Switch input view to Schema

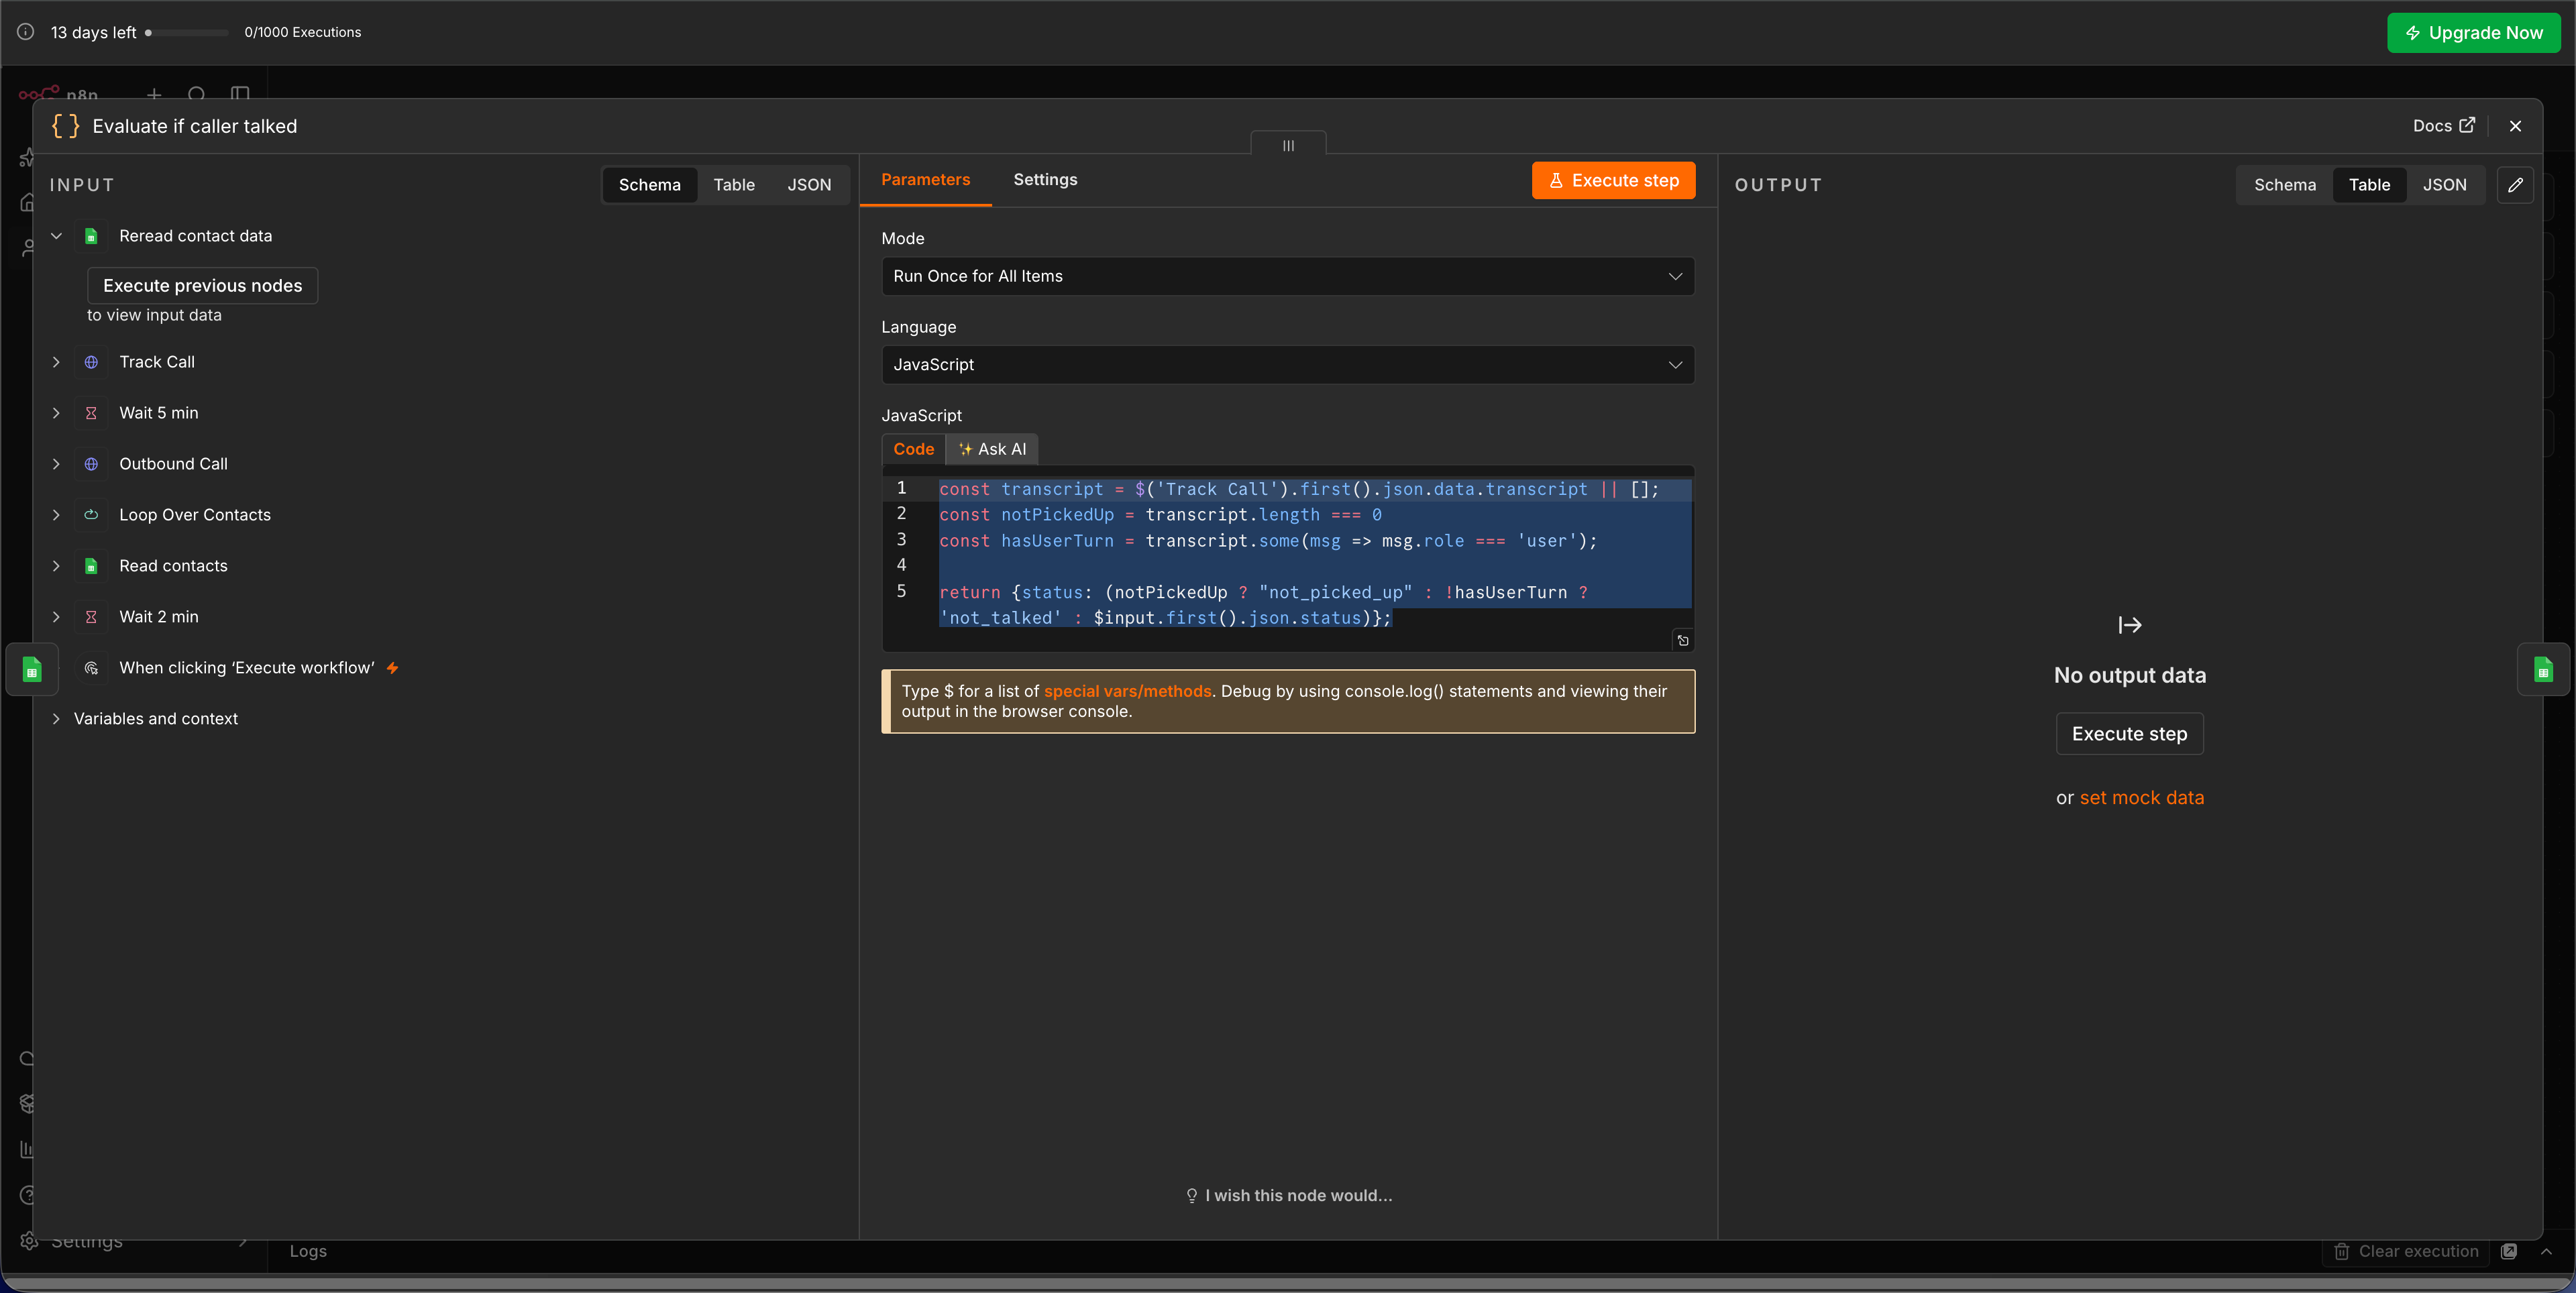click(x=650, y=185)
